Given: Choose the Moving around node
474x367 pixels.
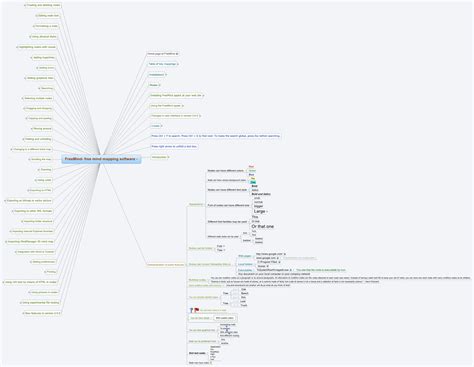Looking at the screenshot, I should 42,129.
